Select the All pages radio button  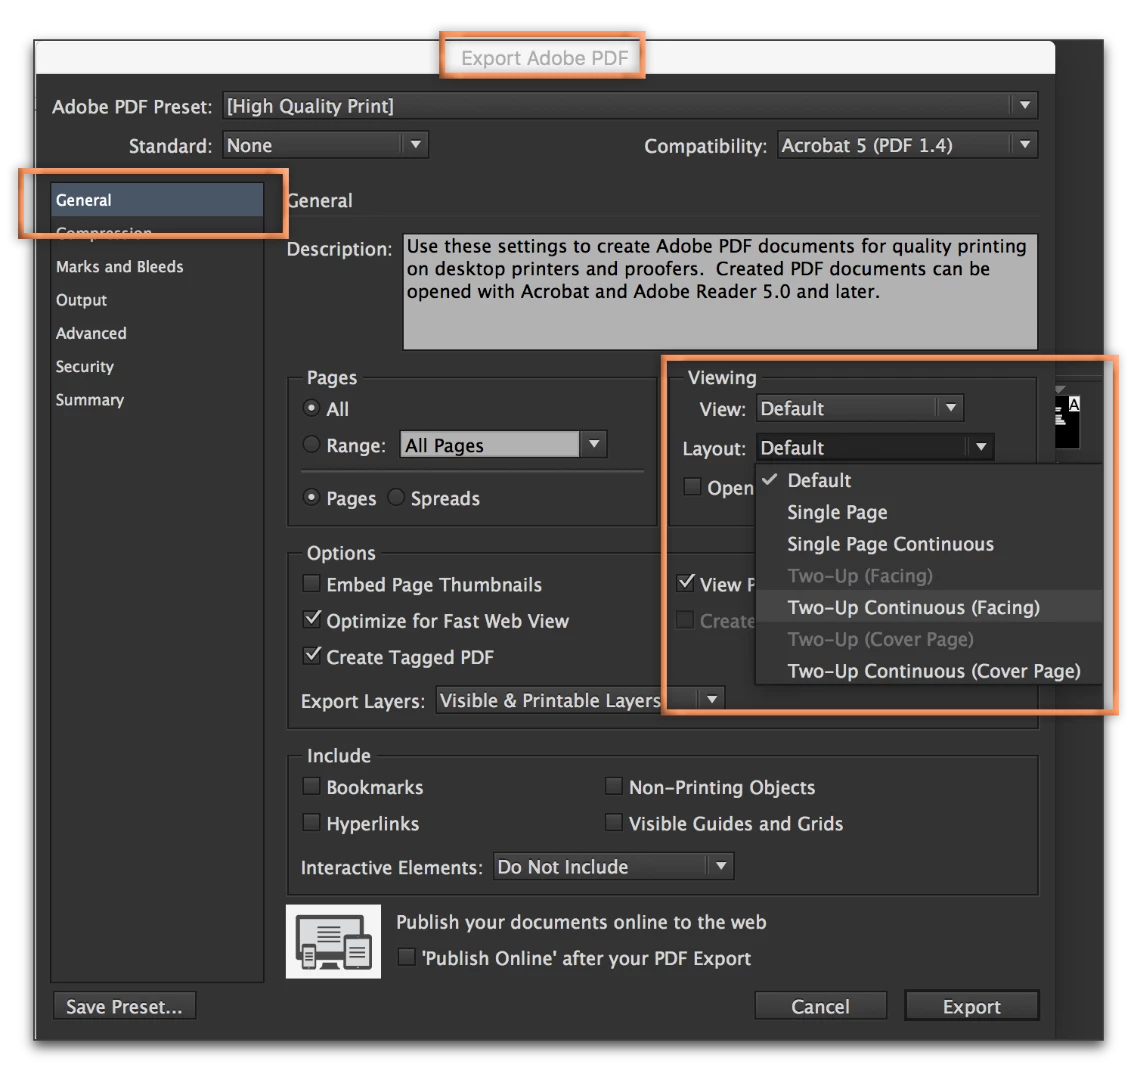(x=311, y=408)
